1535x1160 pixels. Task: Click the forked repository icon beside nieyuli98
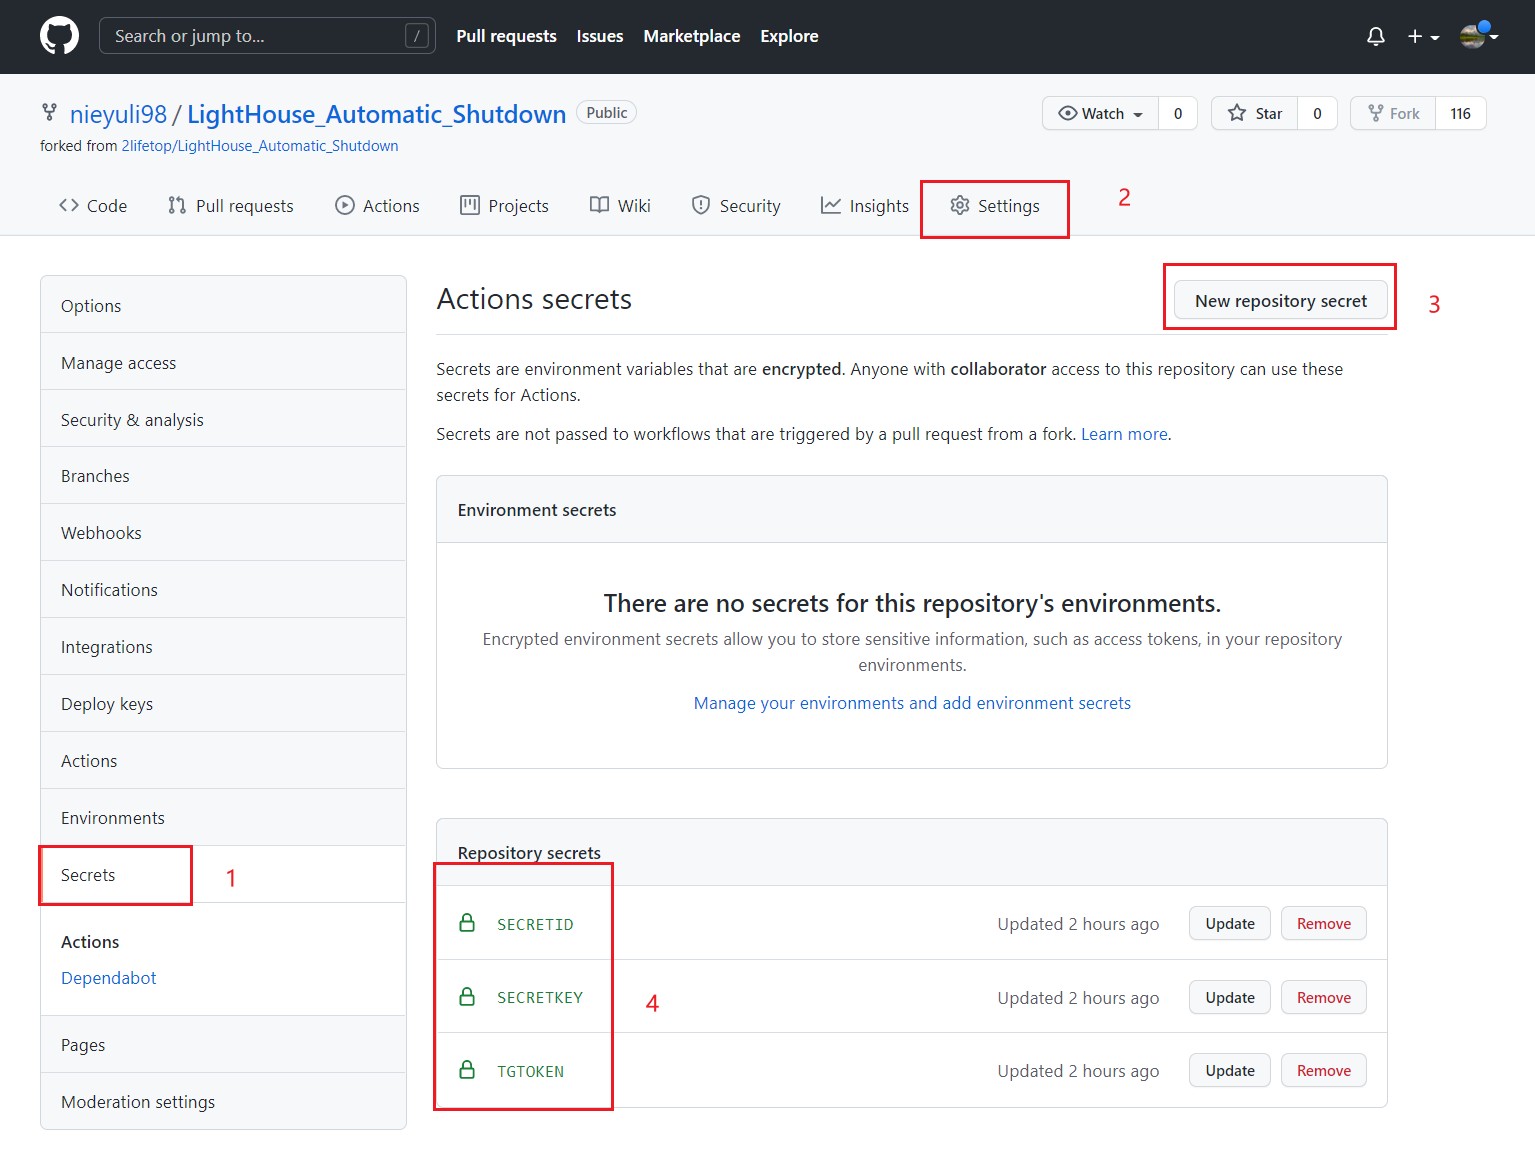tap(49, 112)
